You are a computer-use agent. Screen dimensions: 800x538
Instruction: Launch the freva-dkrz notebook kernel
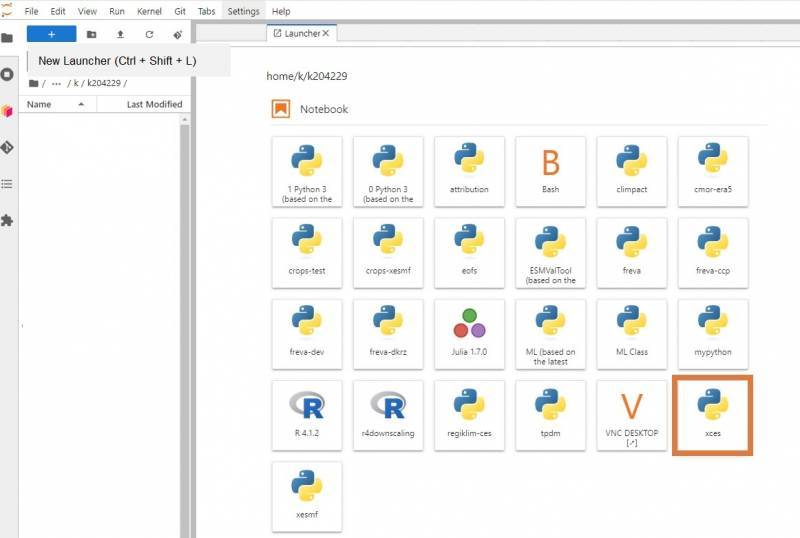click(388, 334)
